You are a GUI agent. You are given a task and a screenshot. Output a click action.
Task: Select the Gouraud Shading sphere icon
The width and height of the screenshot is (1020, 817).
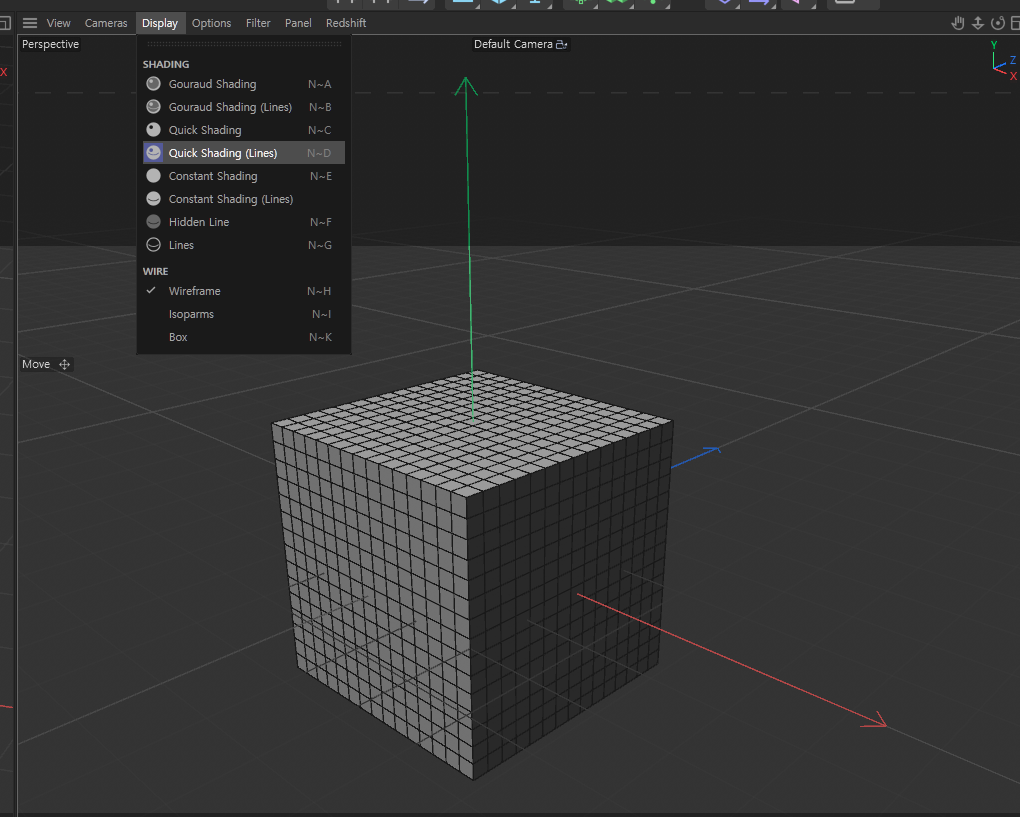153,84
